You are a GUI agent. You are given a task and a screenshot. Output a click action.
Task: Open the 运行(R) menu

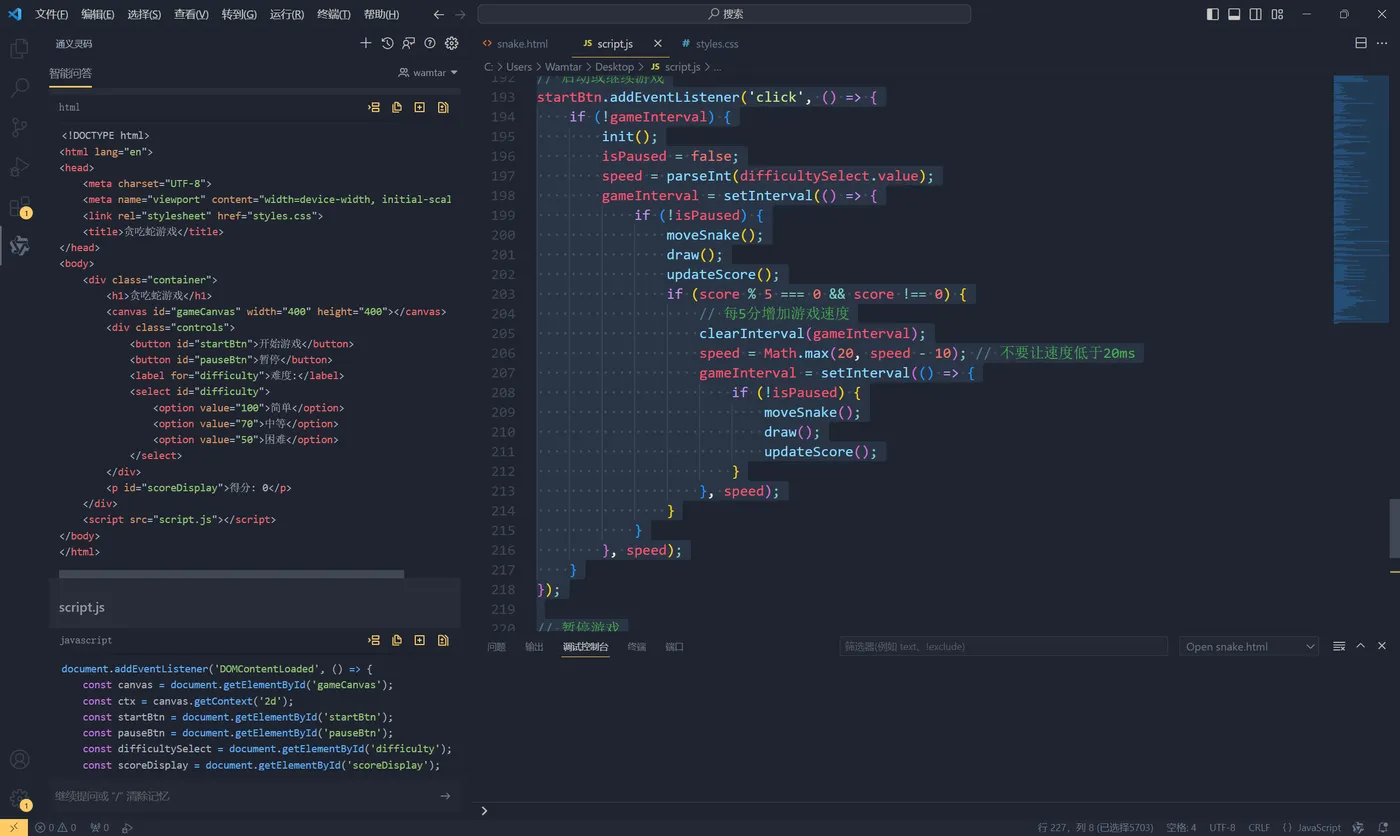[x=287, y=14]
